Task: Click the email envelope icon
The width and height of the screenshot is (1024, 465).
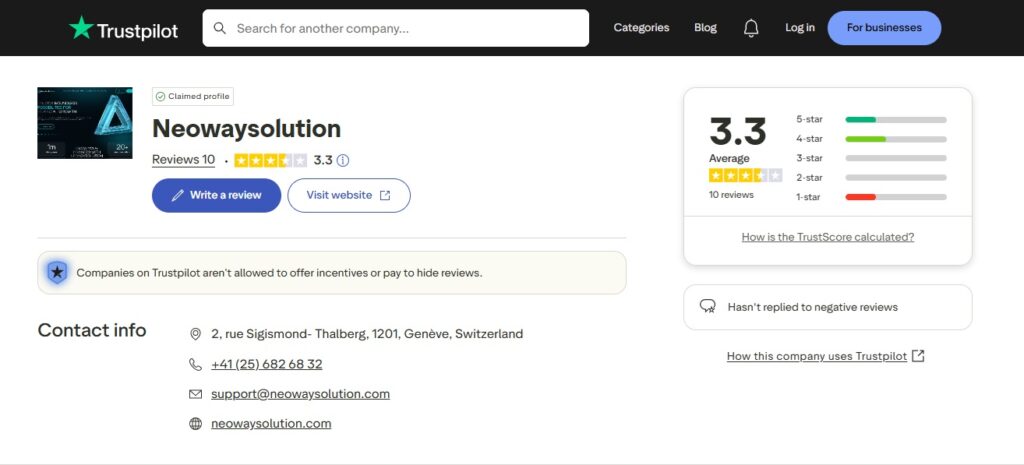Action: pyautogui.click(x=195, y=394)
